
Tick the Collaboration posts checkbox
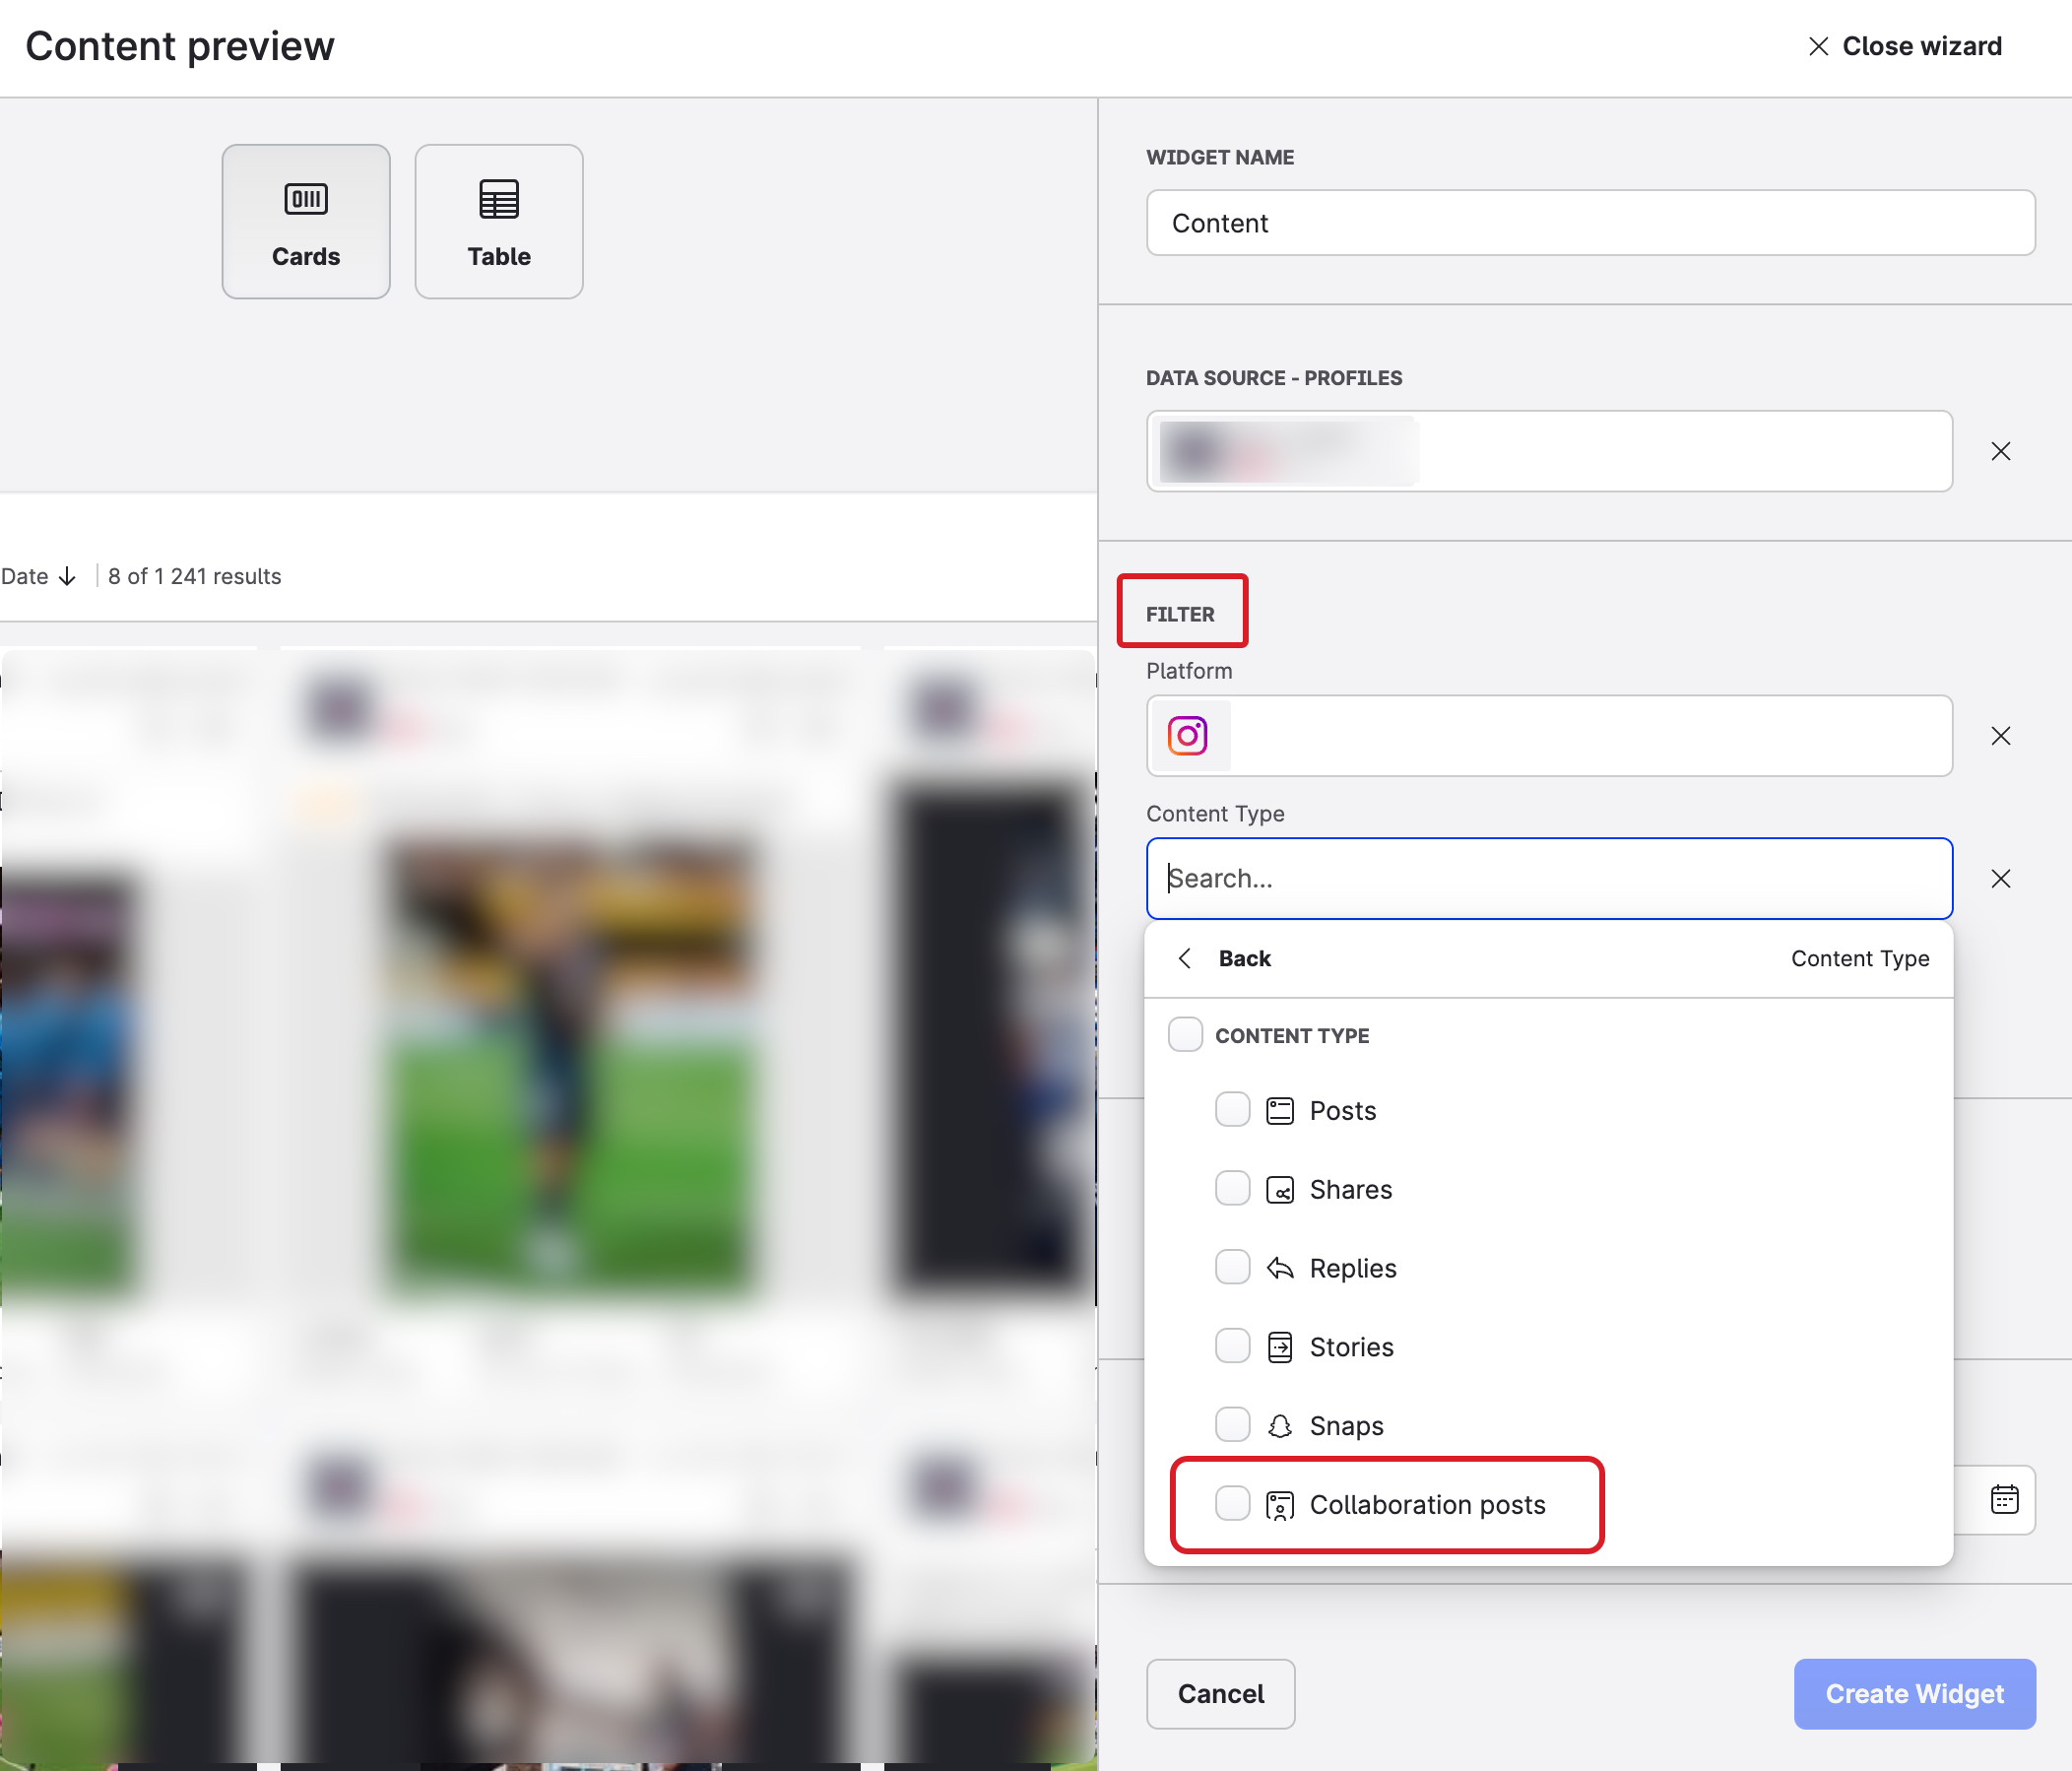1232,1503
